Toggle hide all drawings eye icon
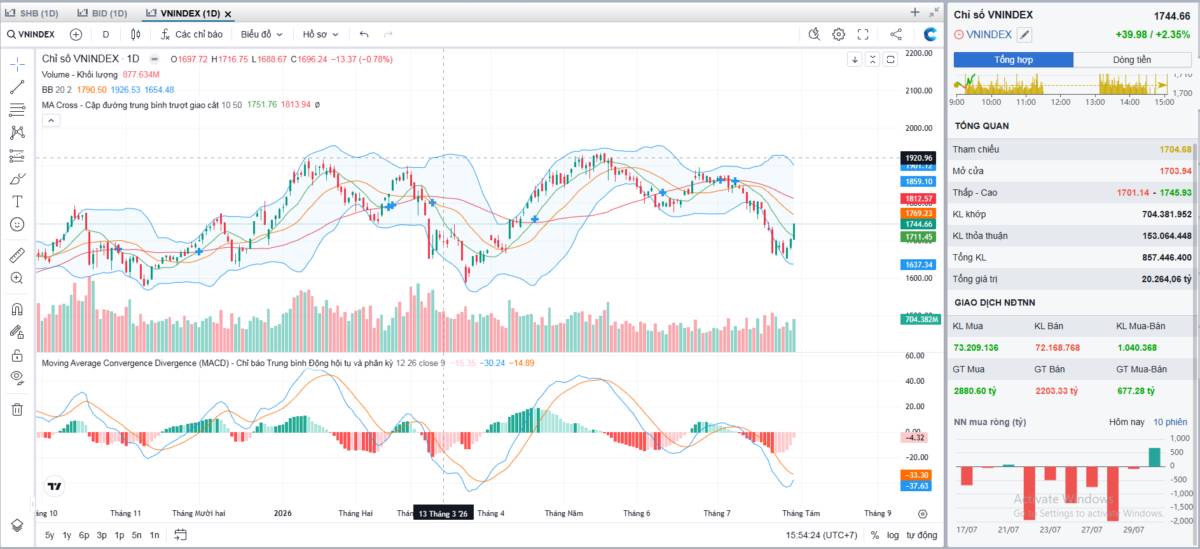The image size is (1200, 549). [x=17, y=377]
